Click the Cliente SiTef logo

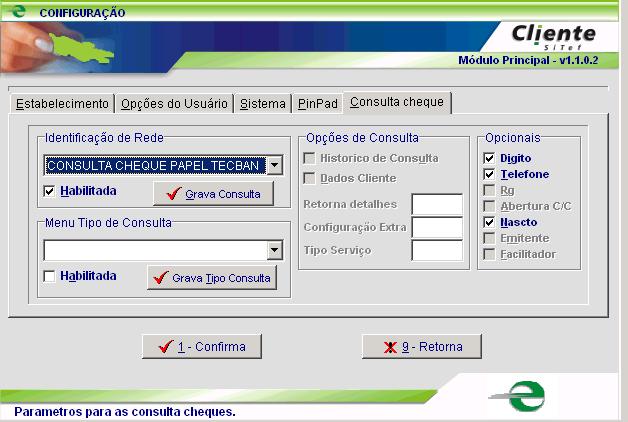click(x=553, y=37)
